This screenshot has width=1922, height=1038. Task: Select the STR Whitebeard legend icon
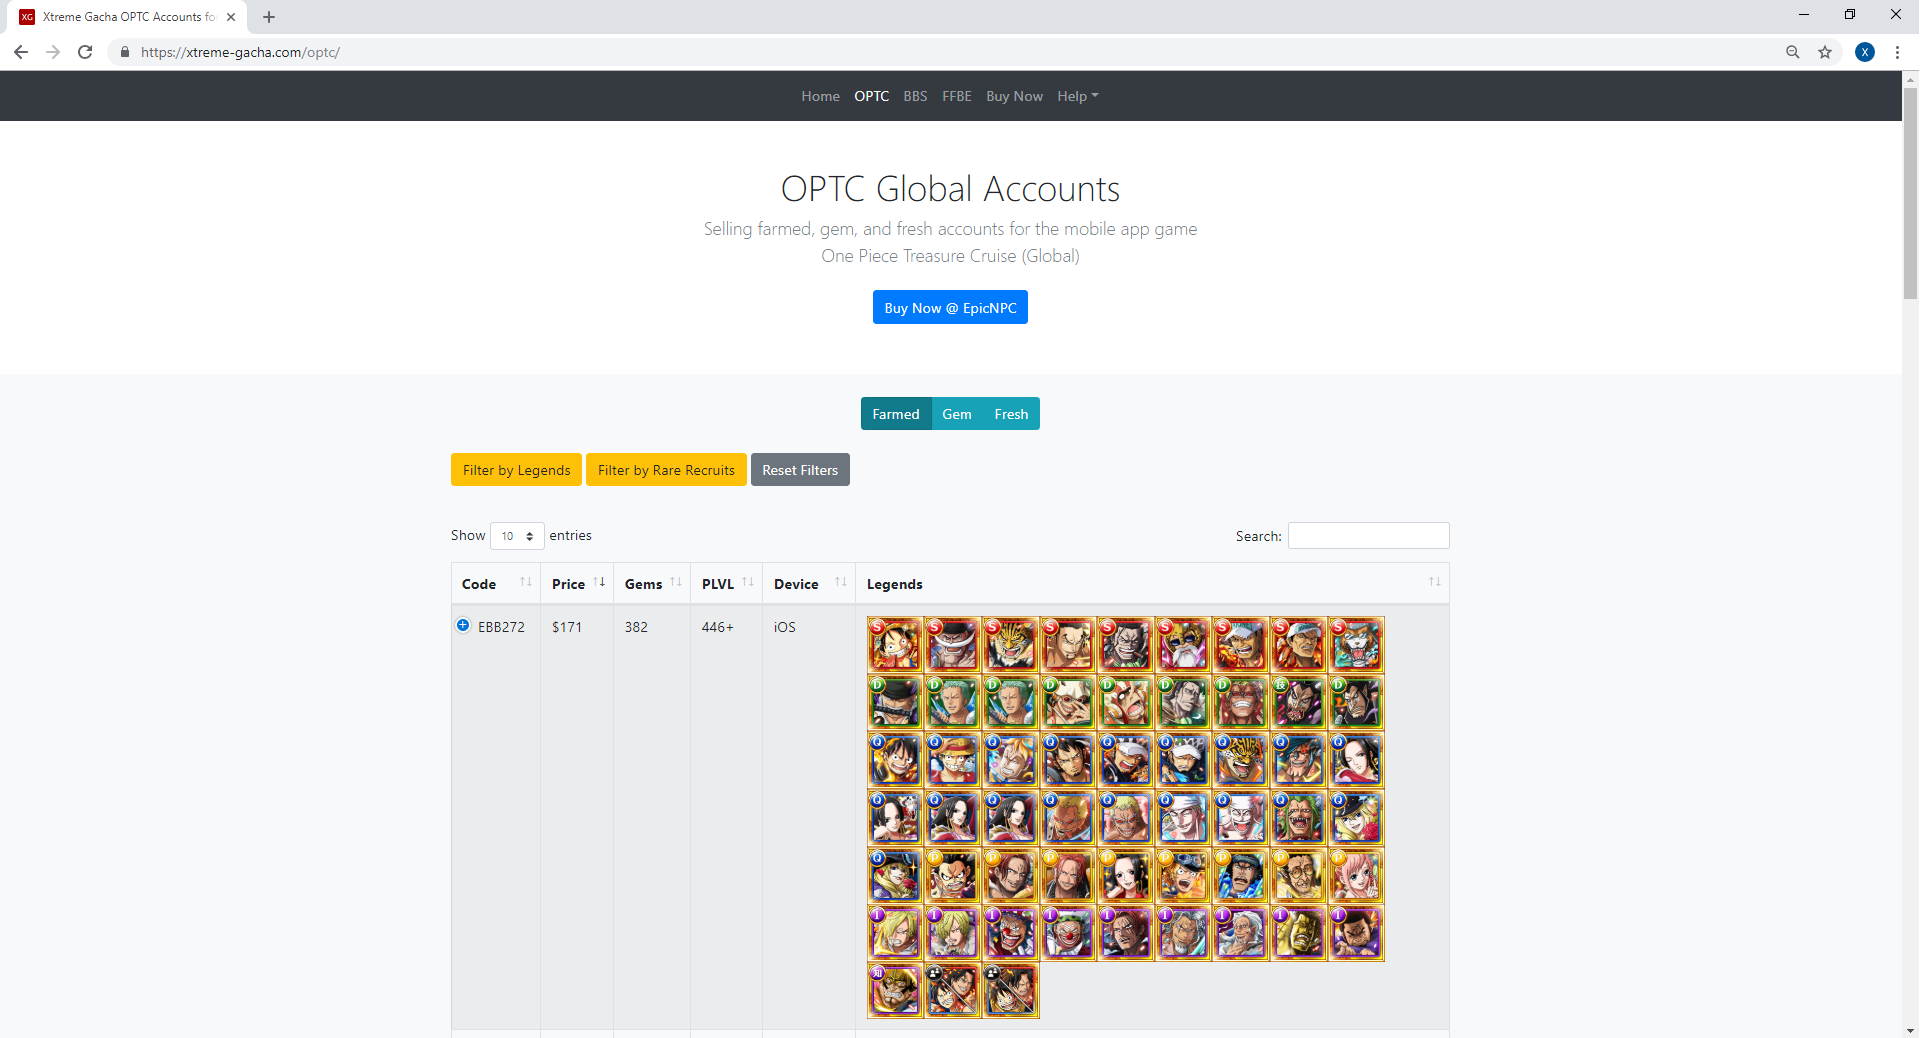(x=952, y=645)
